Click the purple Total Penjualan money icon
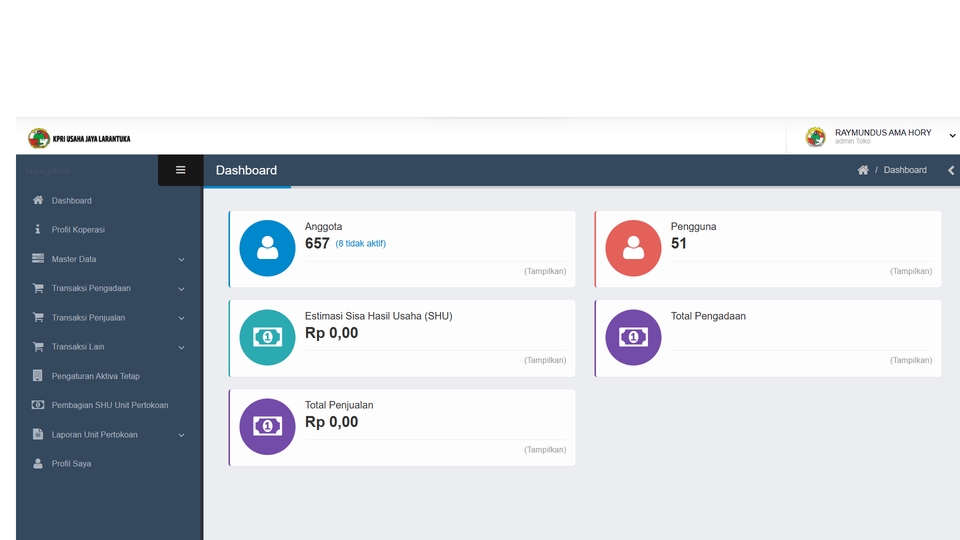Screen dimensions: 960x540 [267, 427]
